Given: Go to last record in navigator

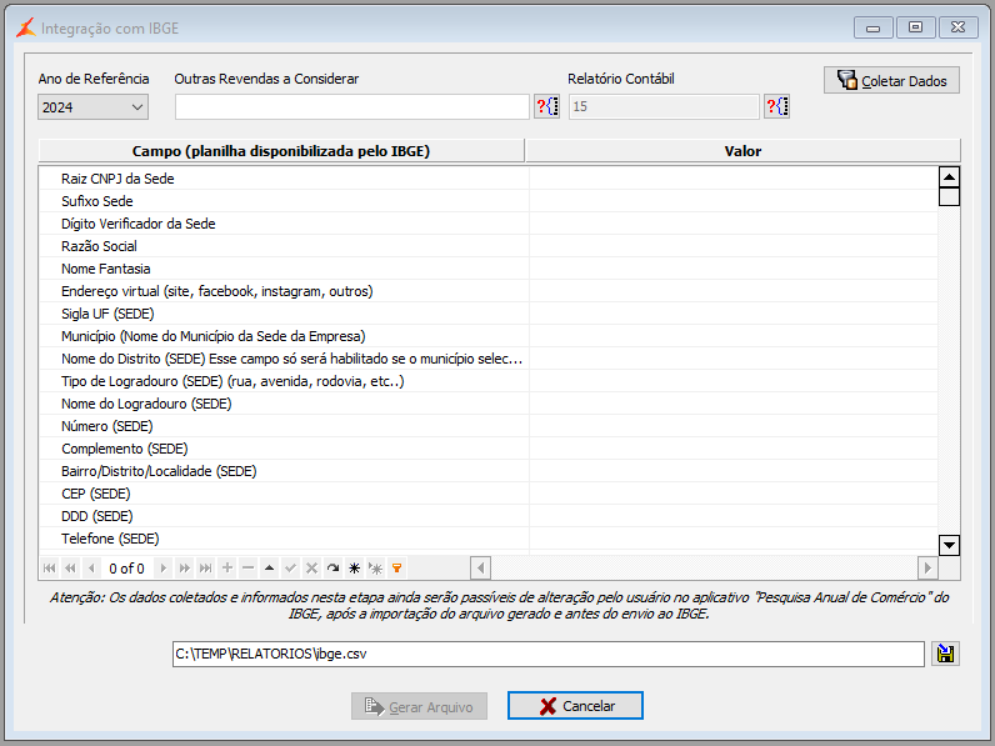Looking at the screenshot, I should [205, 568].
